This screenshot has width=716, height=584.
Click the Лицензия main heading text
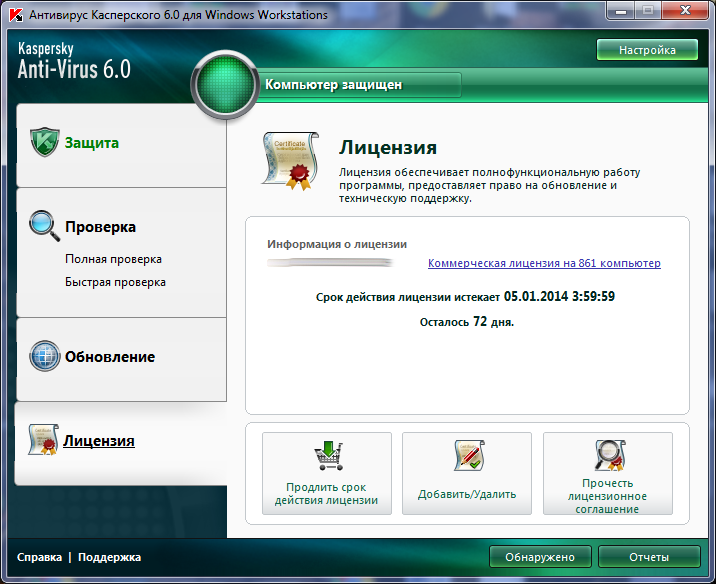(x=388, y=147)
